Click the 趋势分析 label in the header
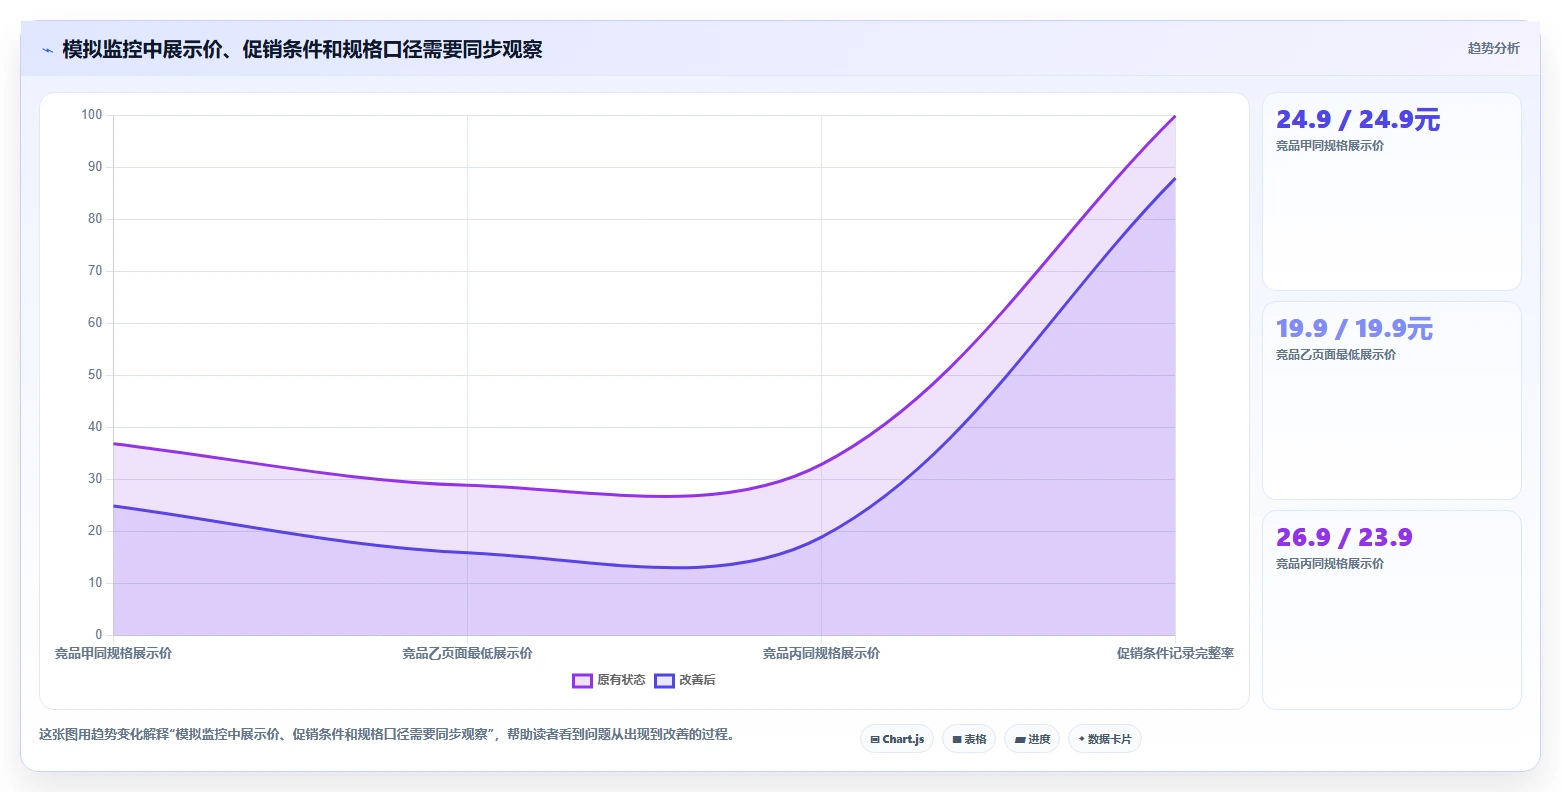 pos(1493,48)
